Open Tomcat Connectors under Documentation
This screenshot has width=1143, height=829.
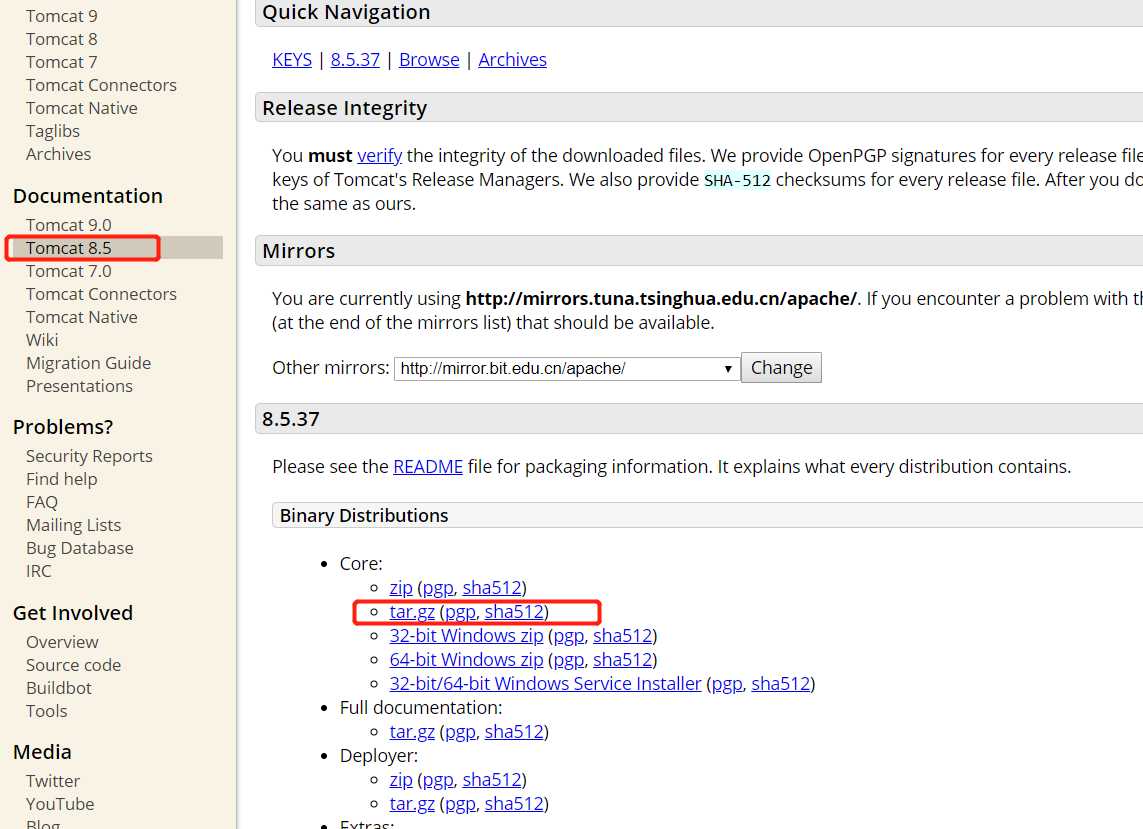tap(101, 294)
